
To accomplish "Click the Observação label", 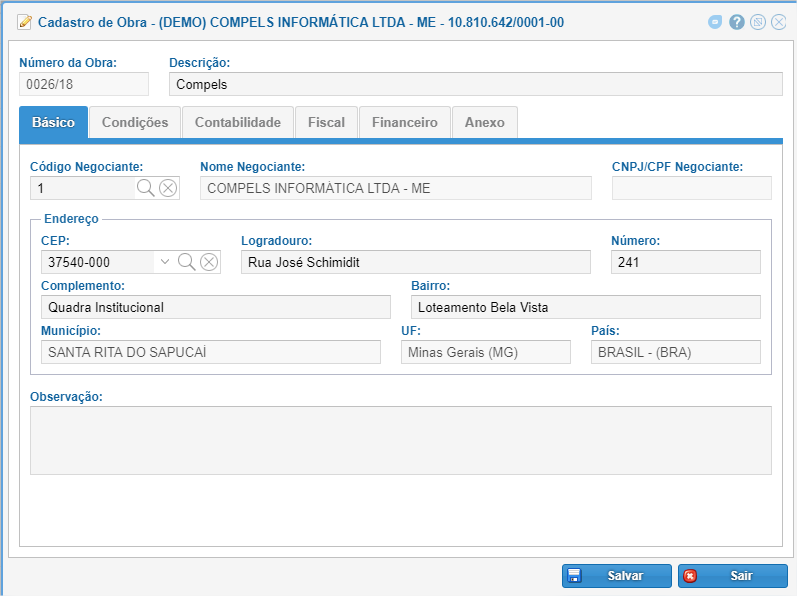I will 66,397.
